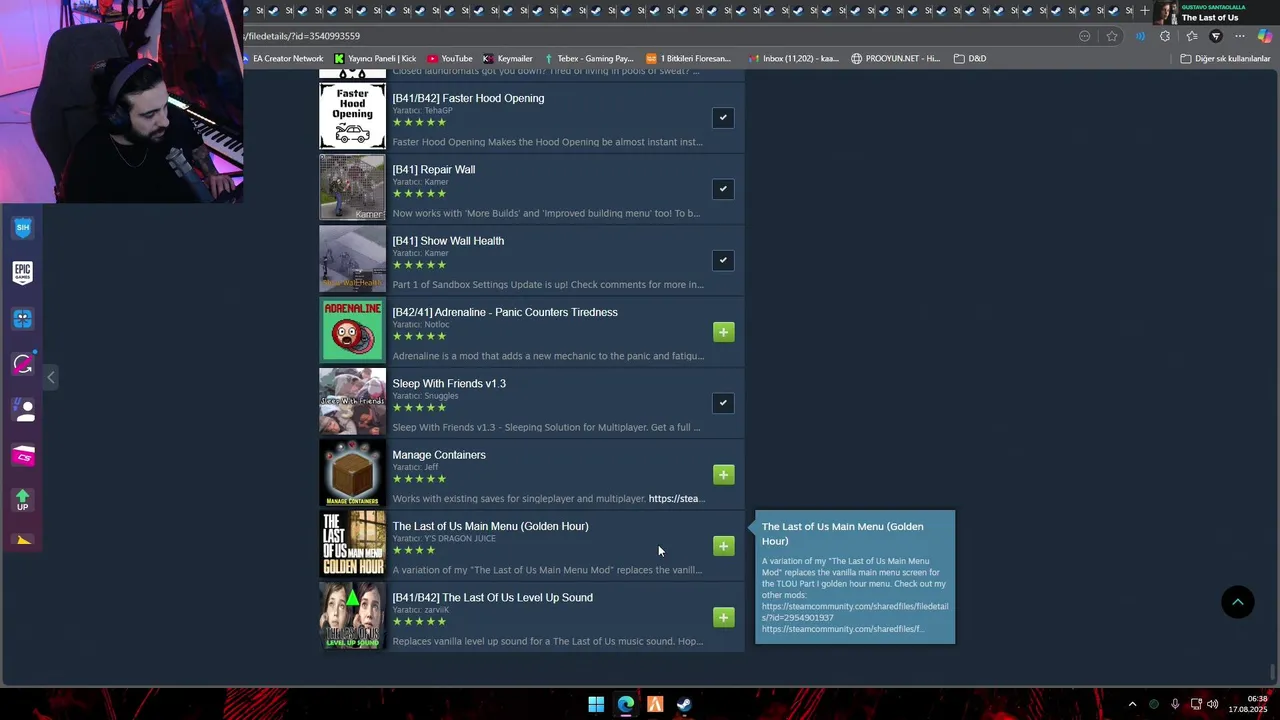Open the blue crosshair sidebar icon
The width and height of the screenshot is (1280, 720).
[x=23, y=319]
